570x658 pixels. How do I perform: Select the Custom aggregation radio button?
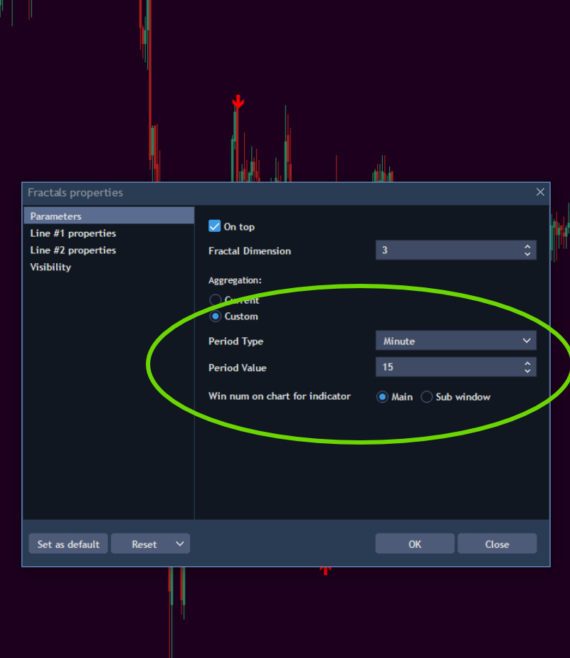(x=215, y=316)
